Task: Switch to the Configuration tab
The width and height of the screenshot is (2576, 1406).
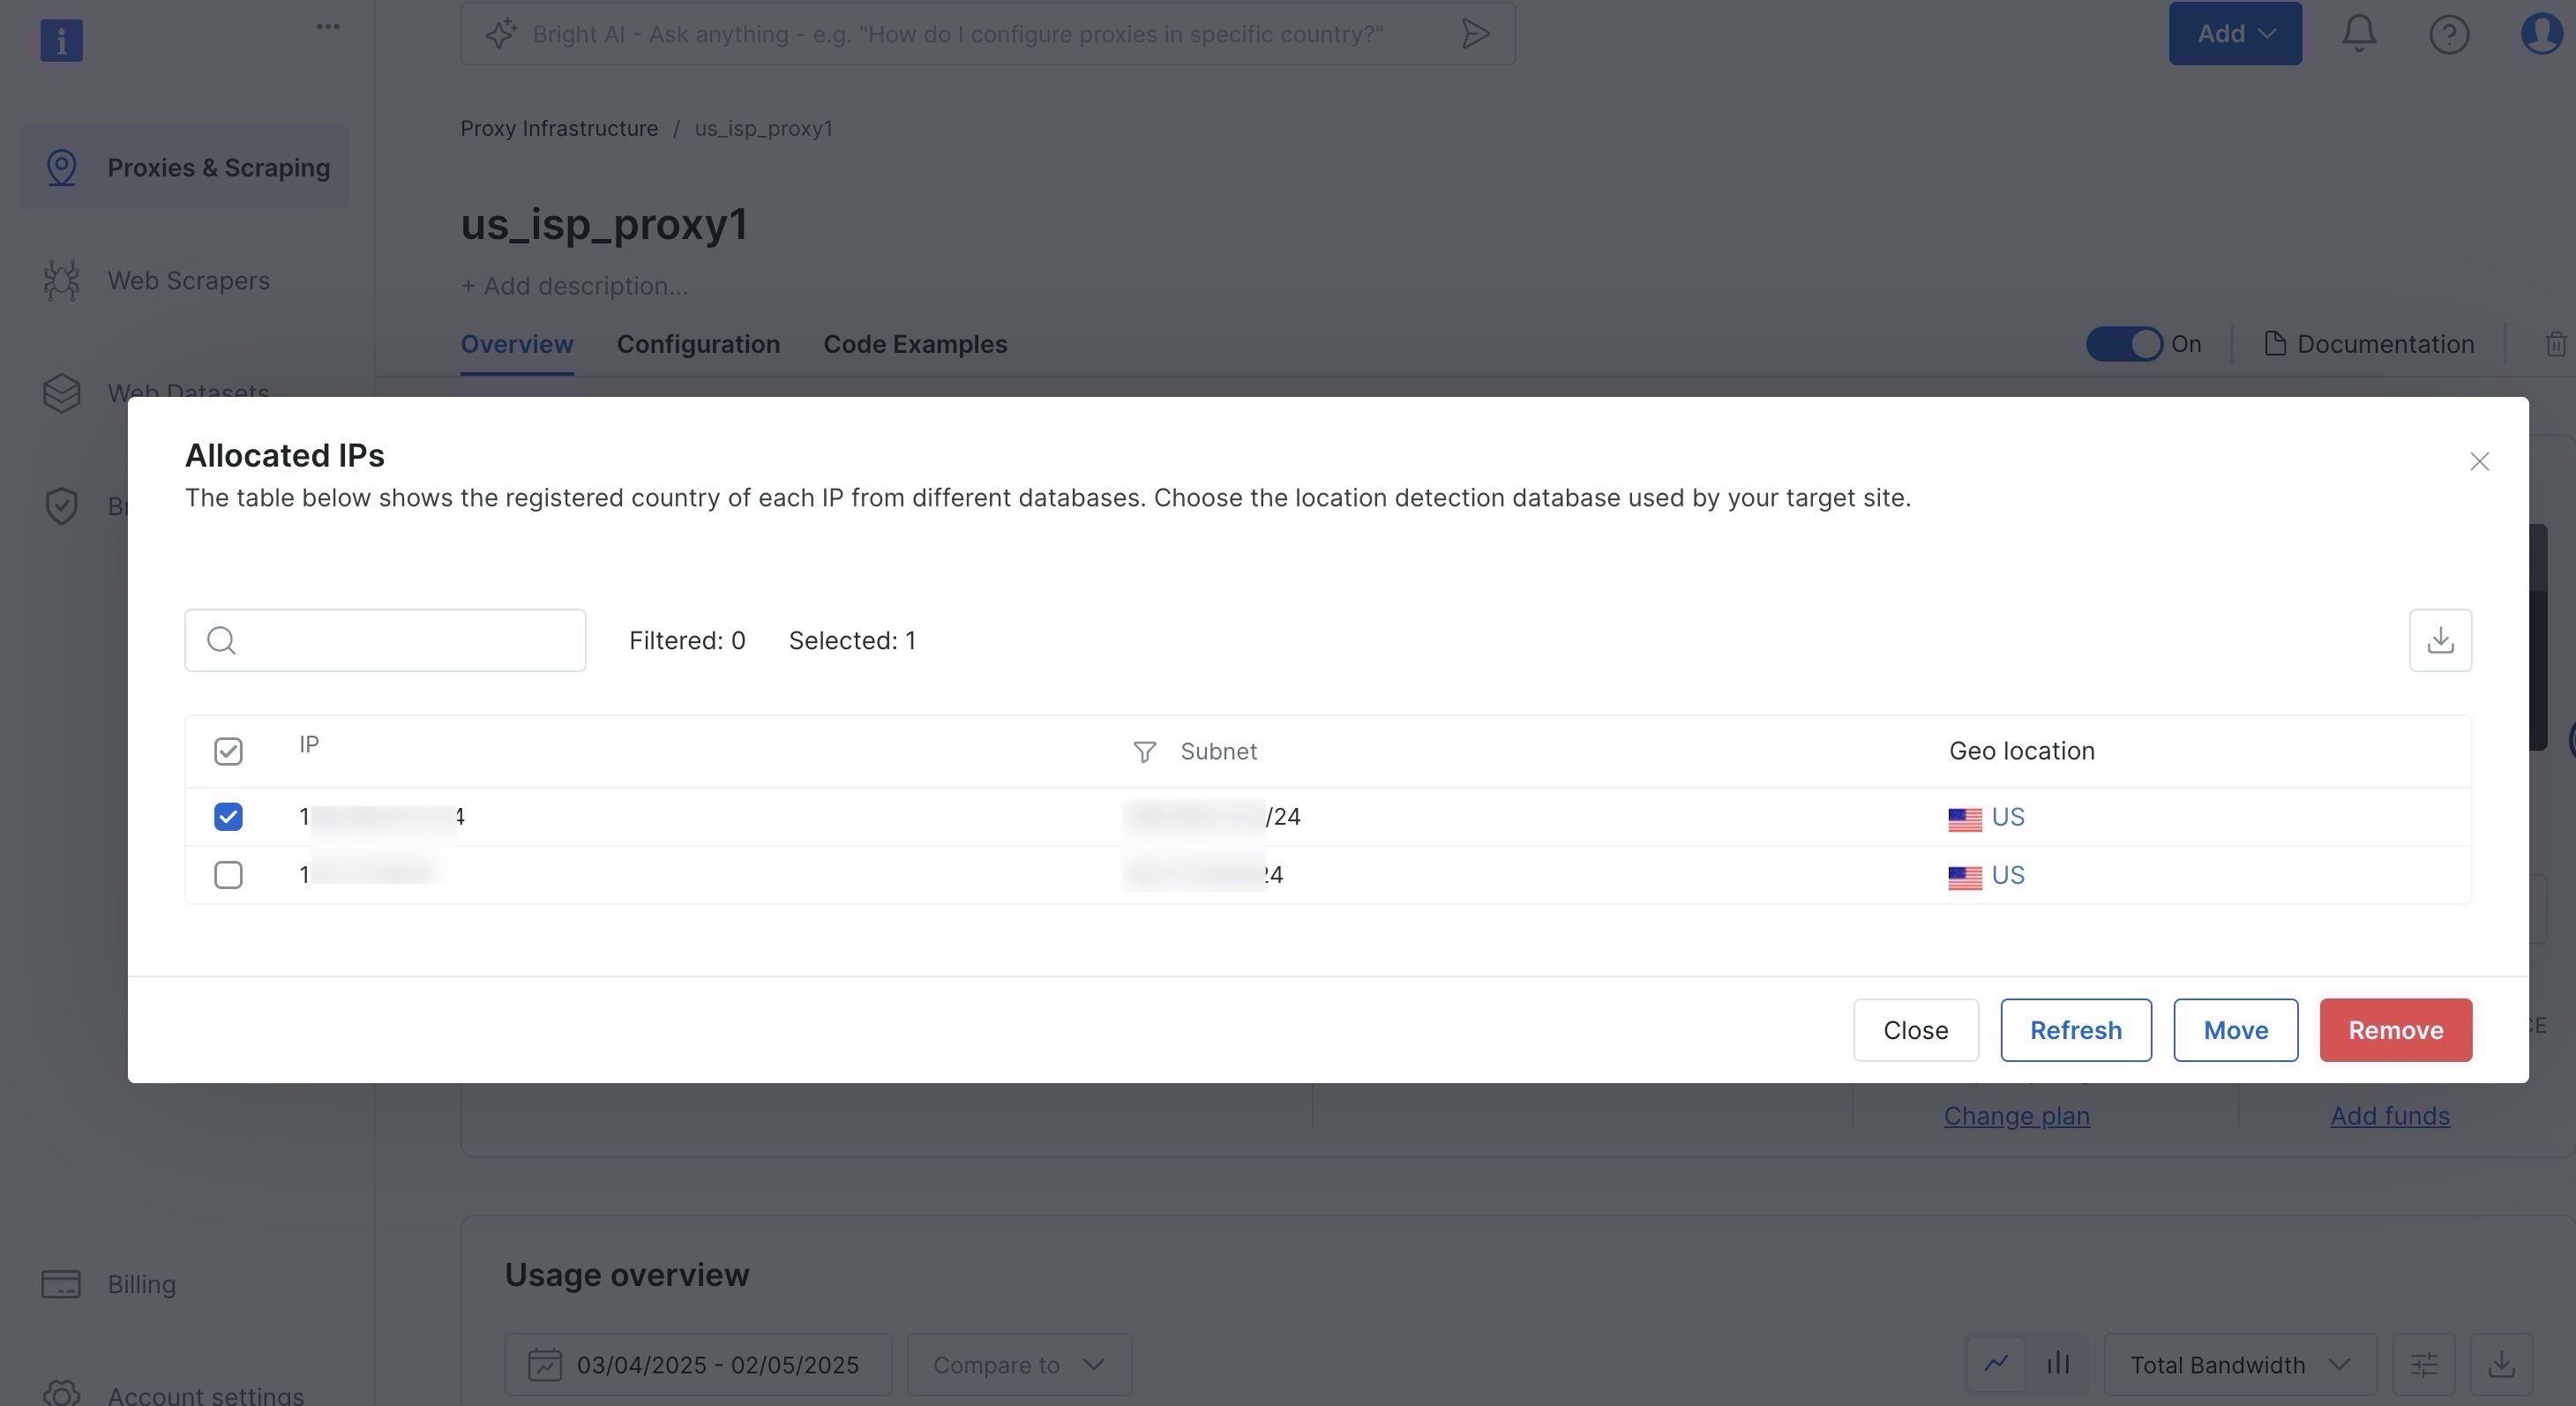Action: tap(698, 344)
